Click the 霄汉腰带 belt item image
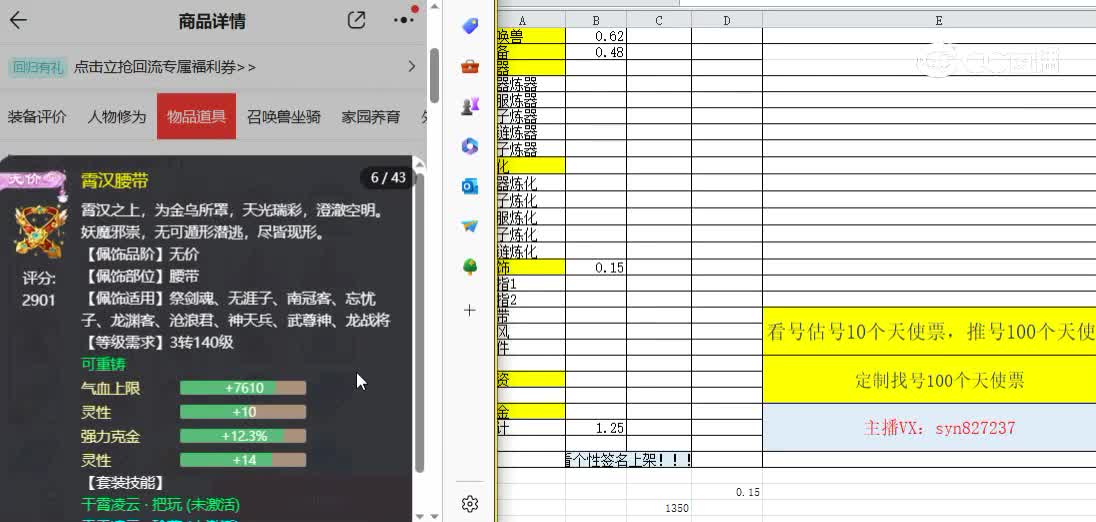This screenshot has width=1096, height=522. point(40,231)
